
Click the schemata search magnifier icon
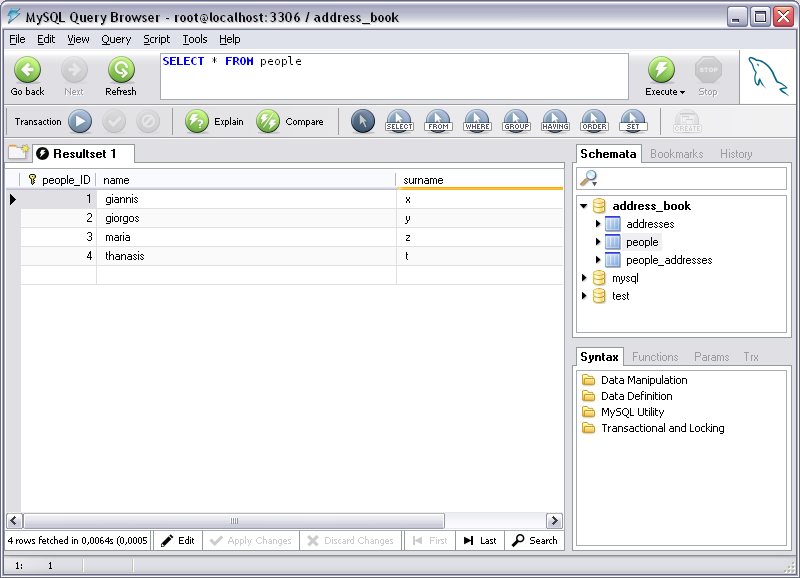pyautogui.click(x=589, y=178)
